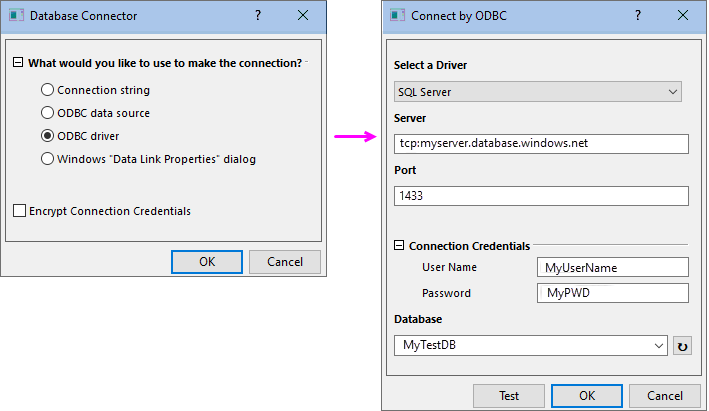Close the Connect by ODBC dialog
This screenshot has width=709, height=411.
(681, 16)
